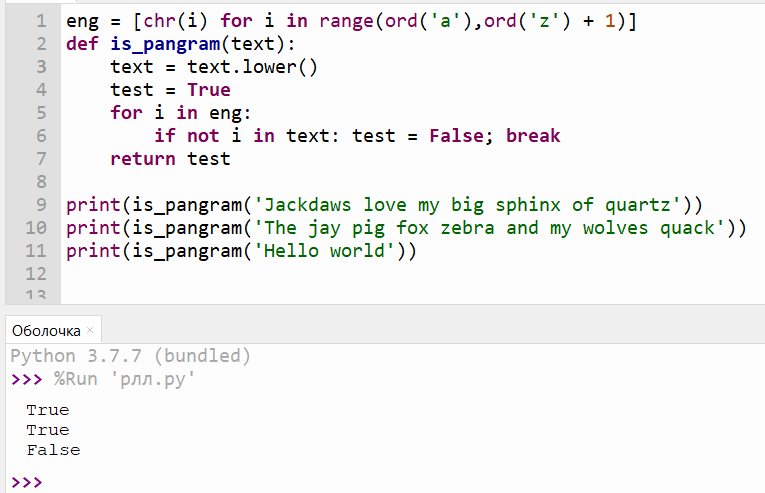
Task: Click the 'Hello world' string on line 11
Action: (322, 251)
